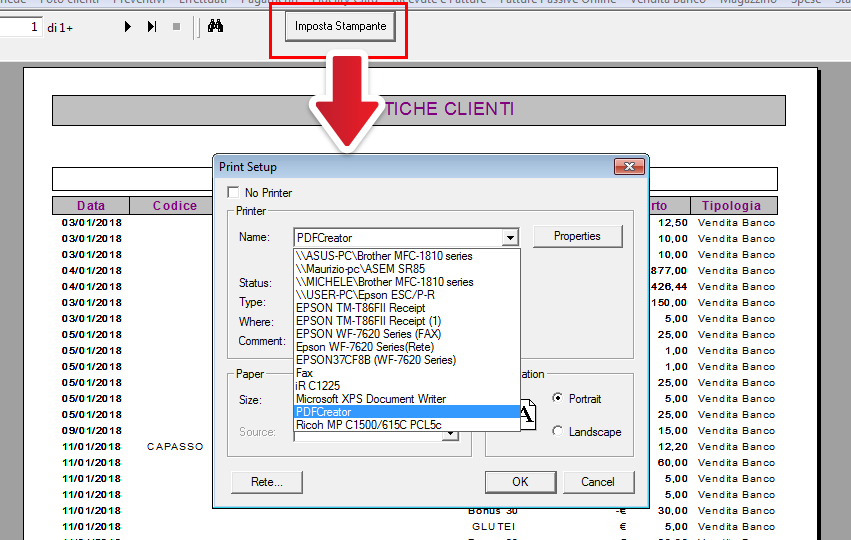Viewport: 851px width, 540px height.
Task: Click the GLUTEI description cell
Action: click(493, 526)
